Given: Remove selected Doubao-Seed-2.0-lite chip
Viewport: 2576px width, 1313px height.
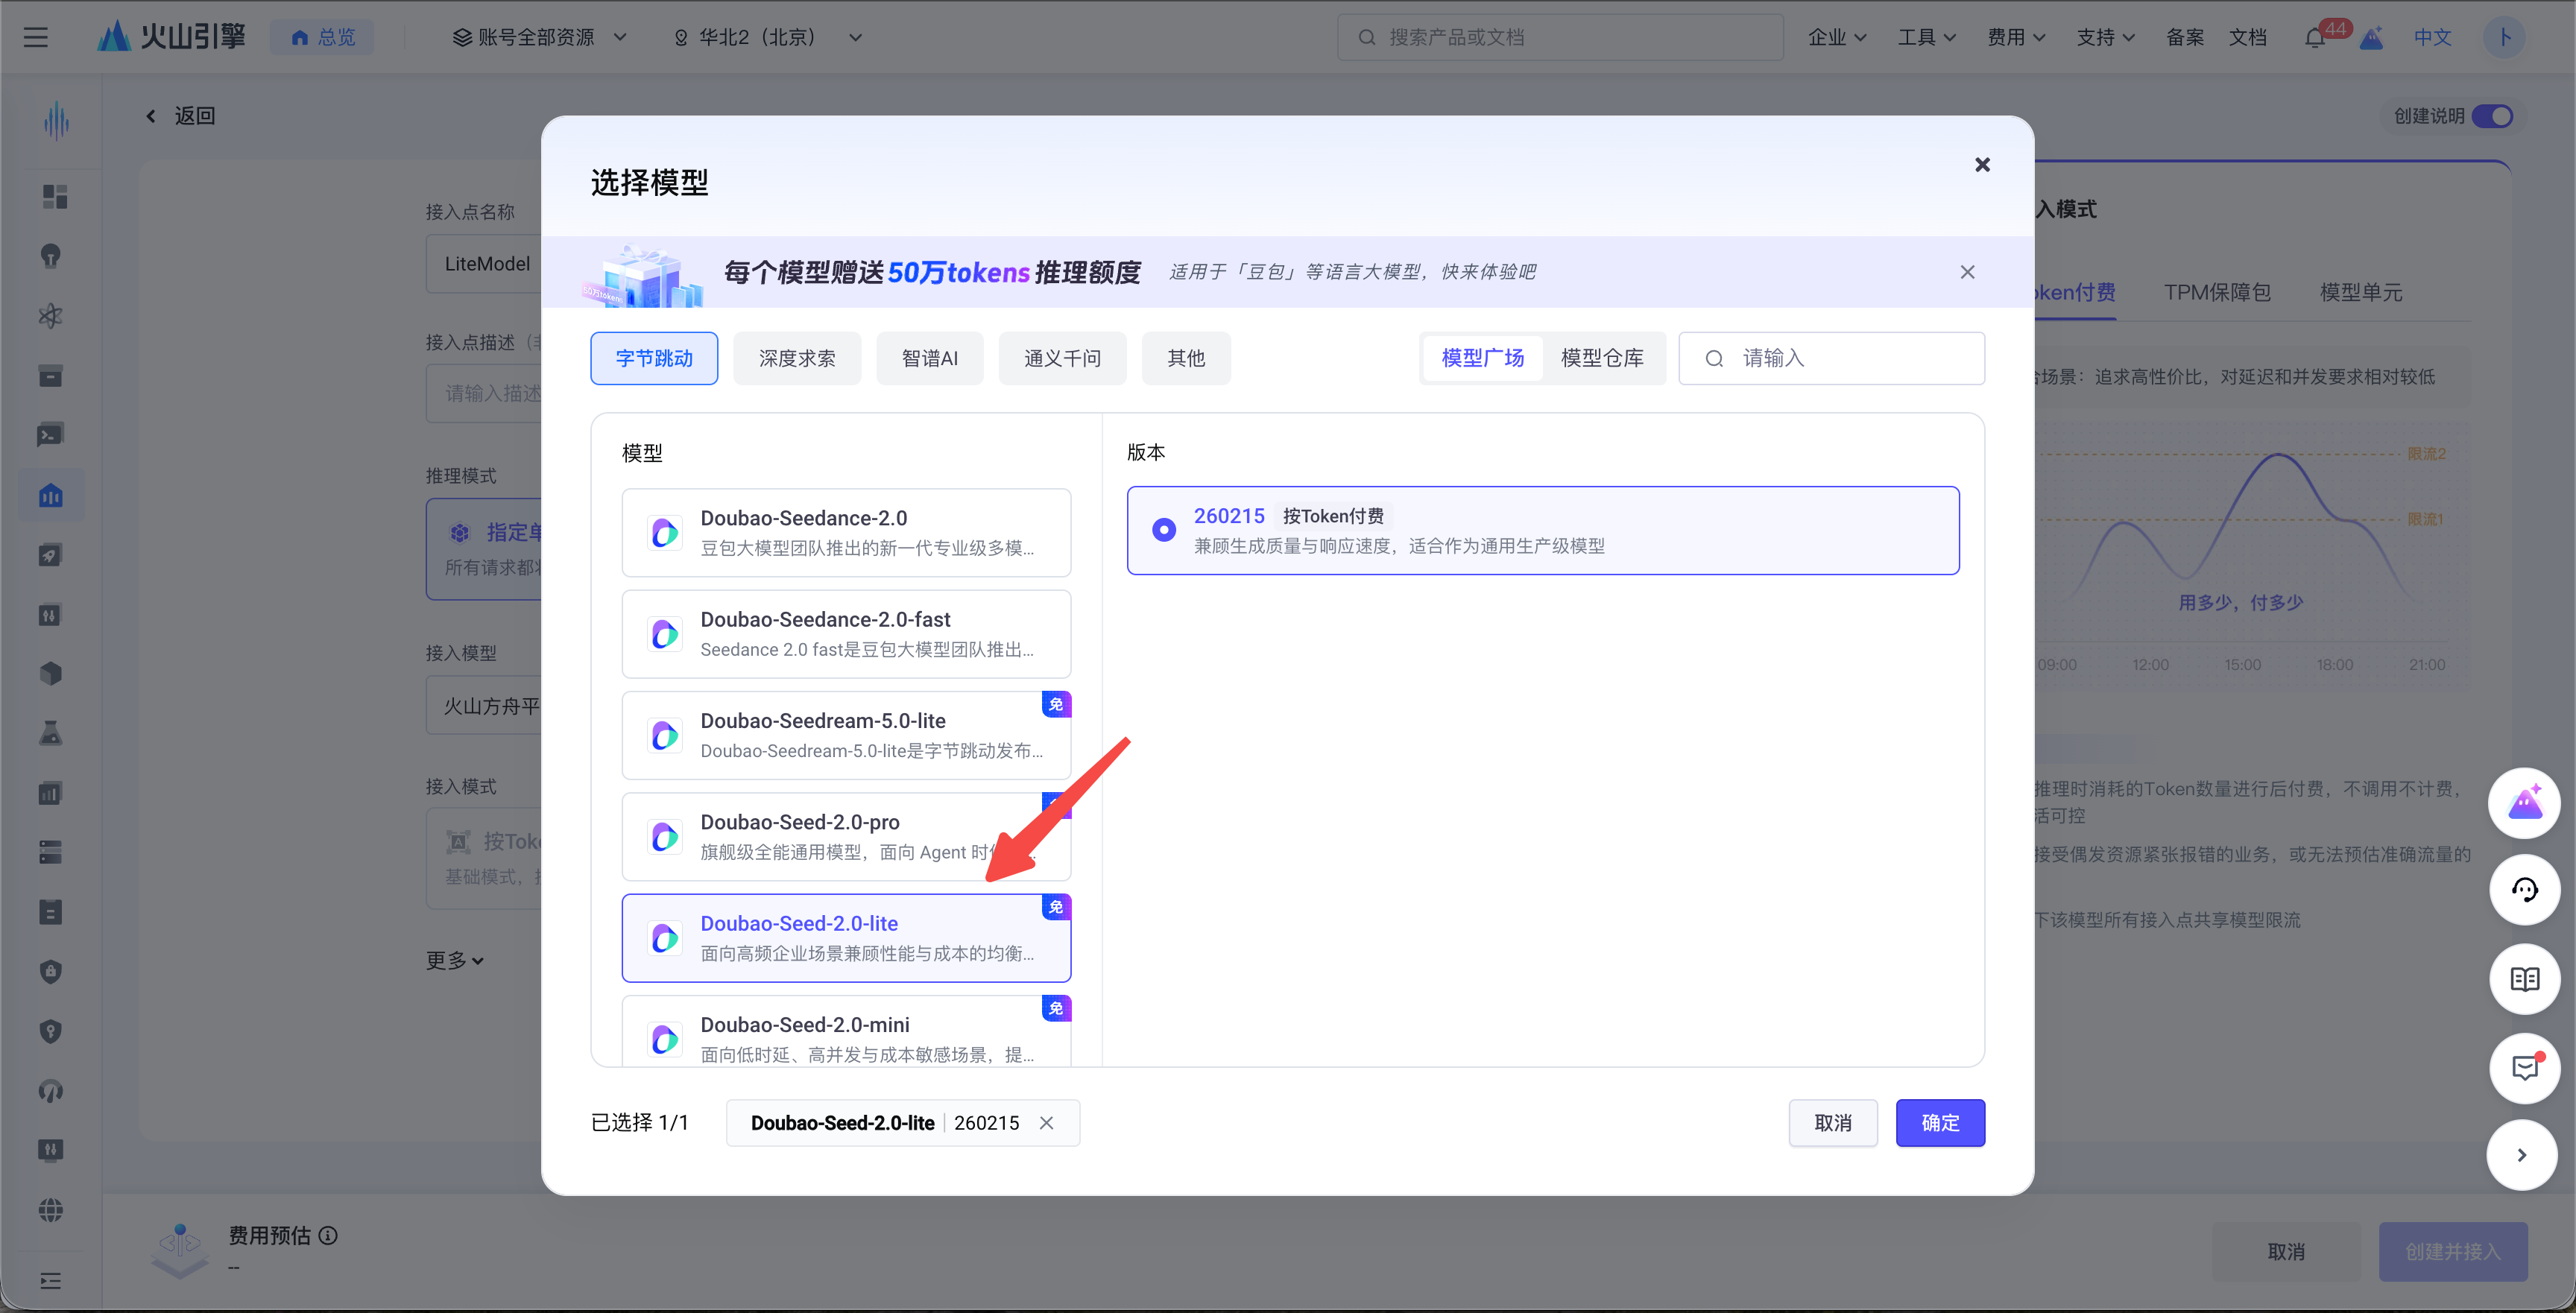Looking at the screenshot, I should (1046, 1123).
